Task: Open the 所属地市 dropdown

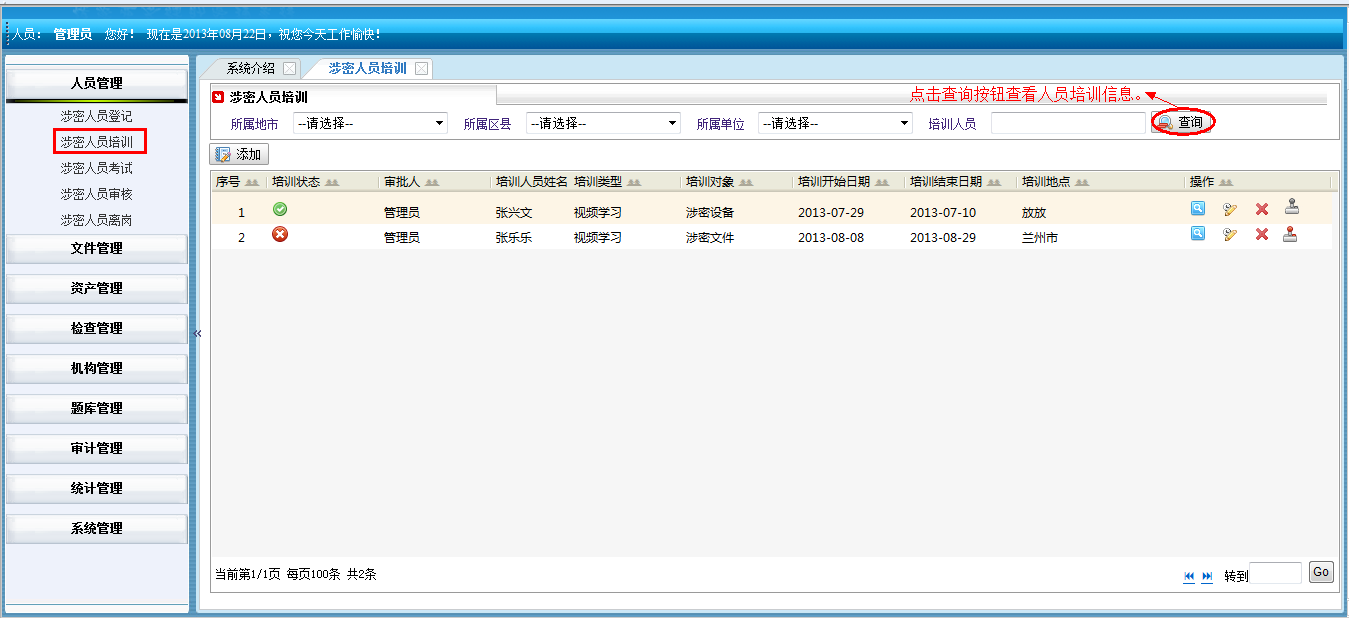Action: pos(370,123)
